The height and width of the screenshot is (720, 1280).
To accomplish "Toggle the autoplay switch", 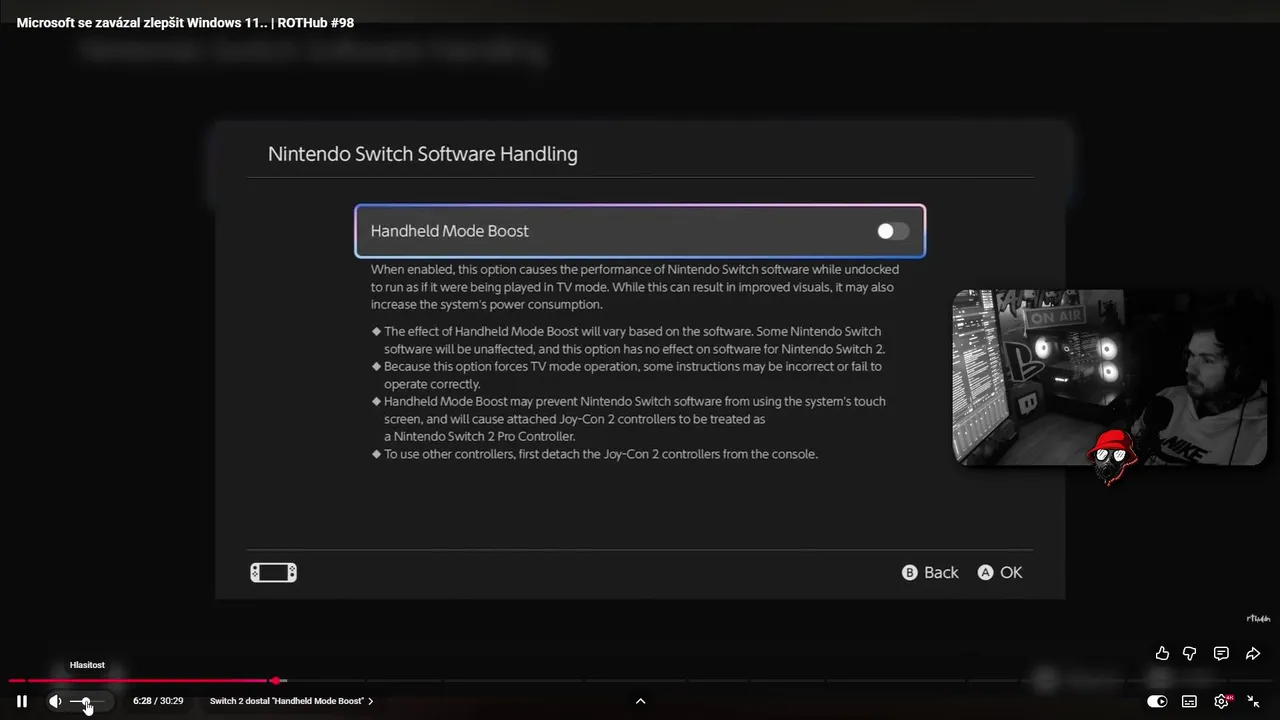I will pos(1157,701).
